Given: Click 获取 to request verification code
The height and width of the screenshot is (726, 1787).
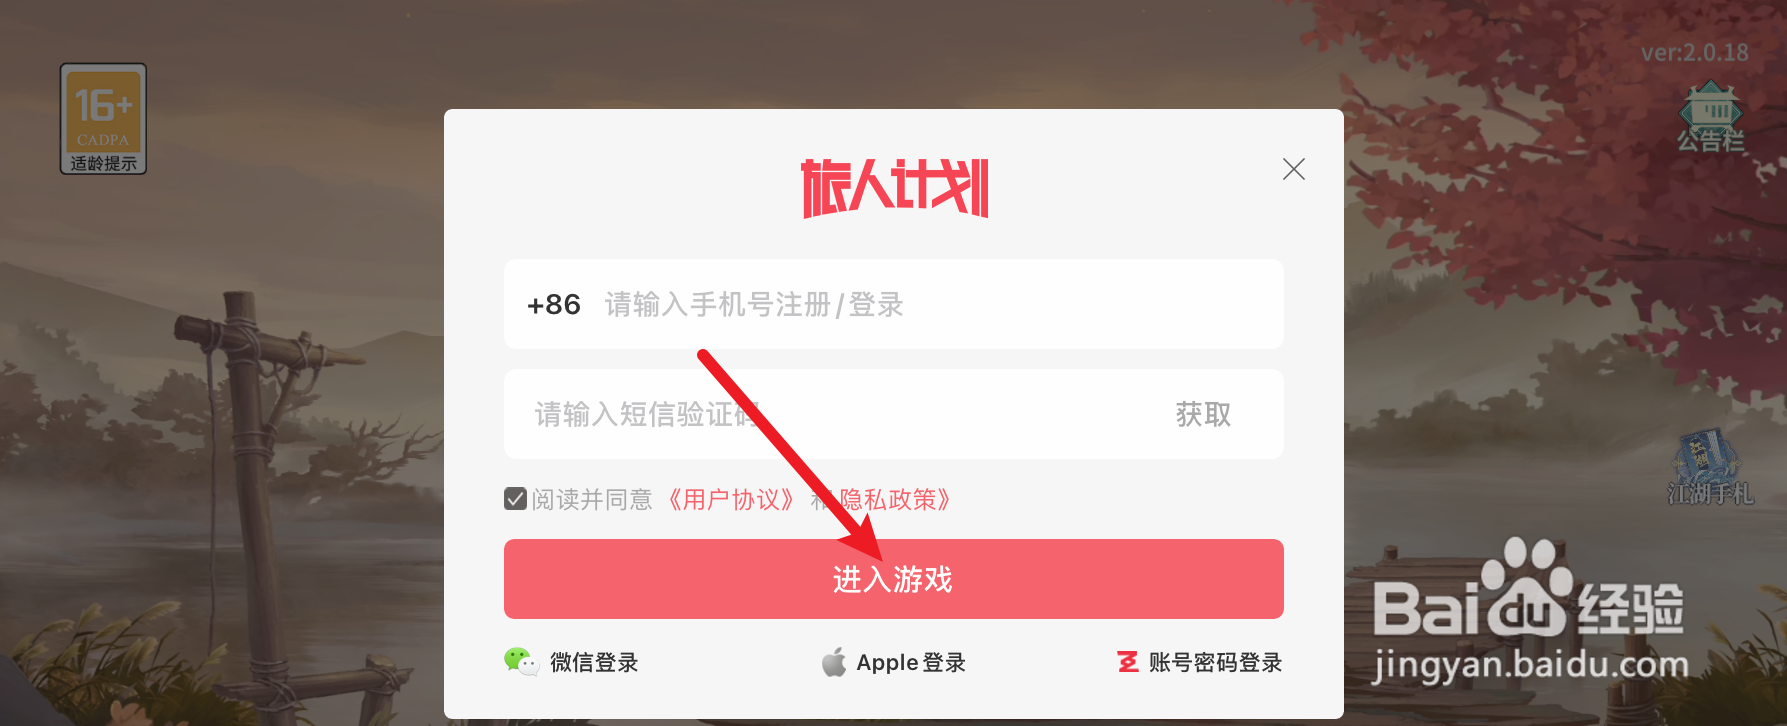Looking at the screenshot, I should (1203, 414).
